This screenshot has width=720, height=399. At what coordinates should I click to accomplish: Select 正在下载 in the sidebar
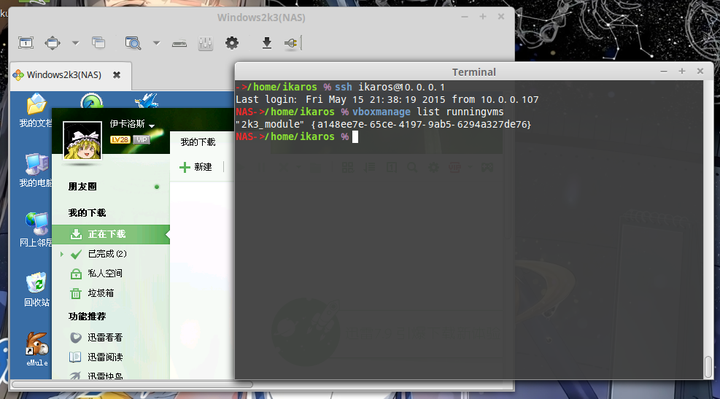tap(111, 234)
